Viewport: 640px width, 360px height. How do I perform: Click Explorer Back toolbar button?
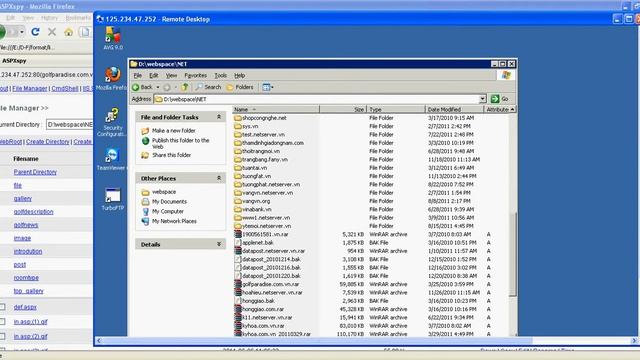point(142,87)
